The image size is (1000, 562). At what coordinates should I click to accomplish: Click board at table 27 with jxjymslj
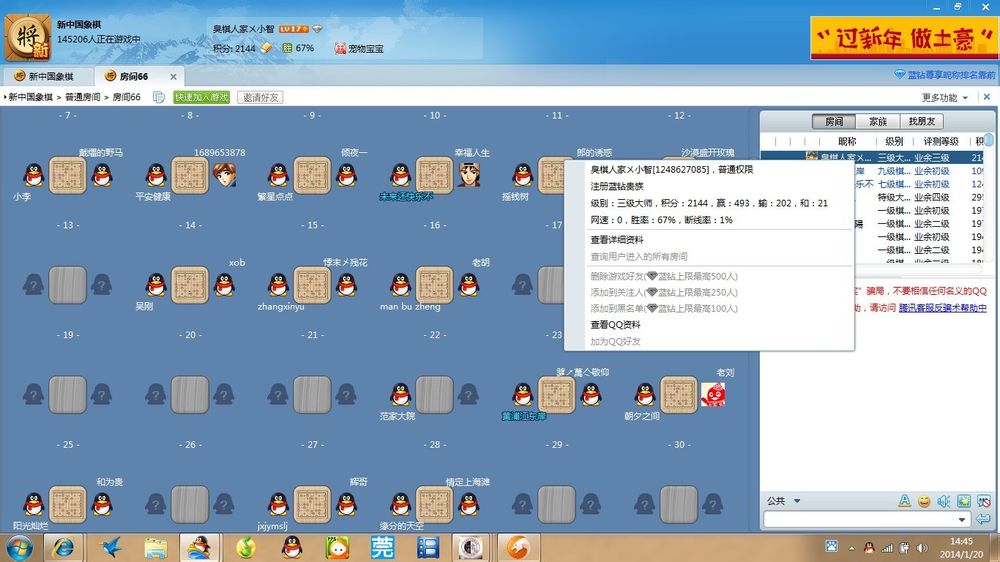click(312, 505)
